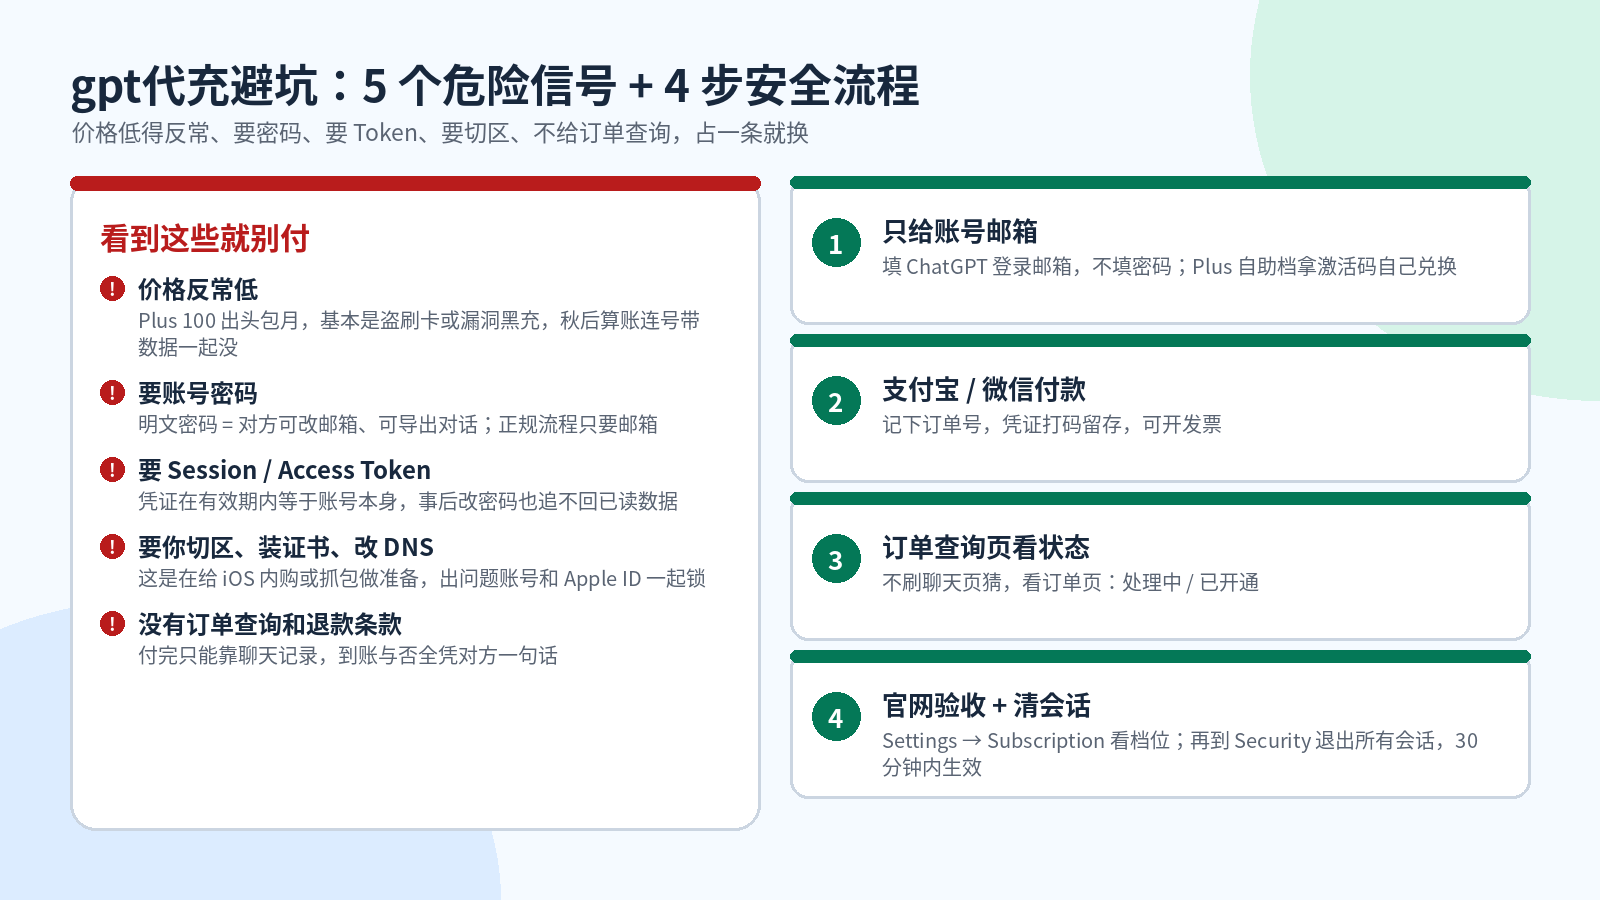The width and height of the screenshot is (1600, 900).
Task: Select the step heading 只给账号邮箱
Action: [x=960, y=232]
